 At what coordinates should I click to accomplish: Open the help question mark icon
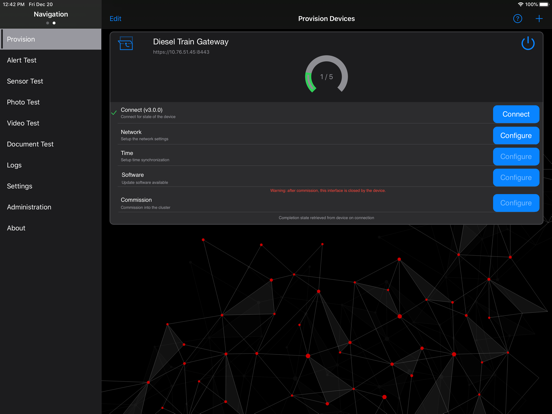[517, 19]
